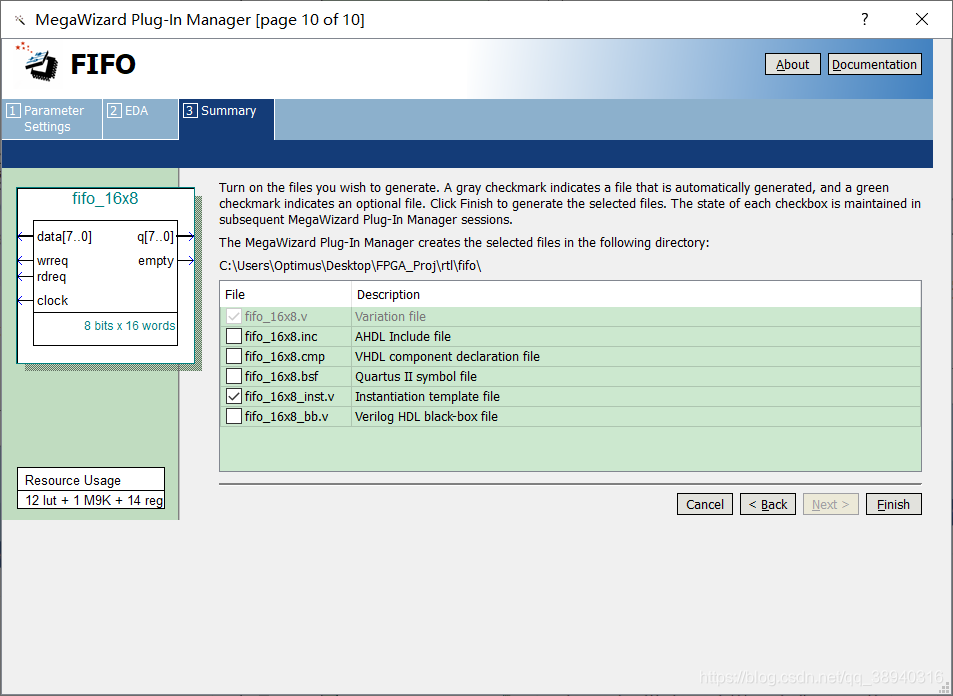Open the question mark help button
The image size is (953, 696).
[x=864, y=19]
